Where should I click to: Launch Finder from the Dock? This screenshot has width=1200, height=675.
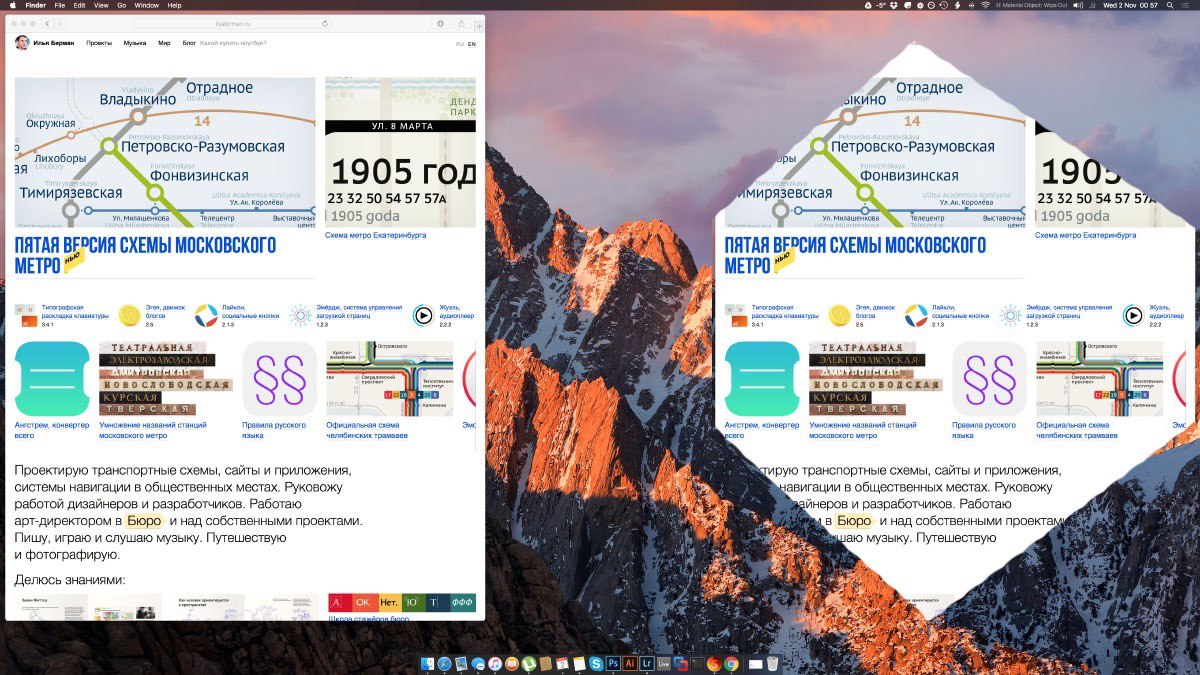427,663
